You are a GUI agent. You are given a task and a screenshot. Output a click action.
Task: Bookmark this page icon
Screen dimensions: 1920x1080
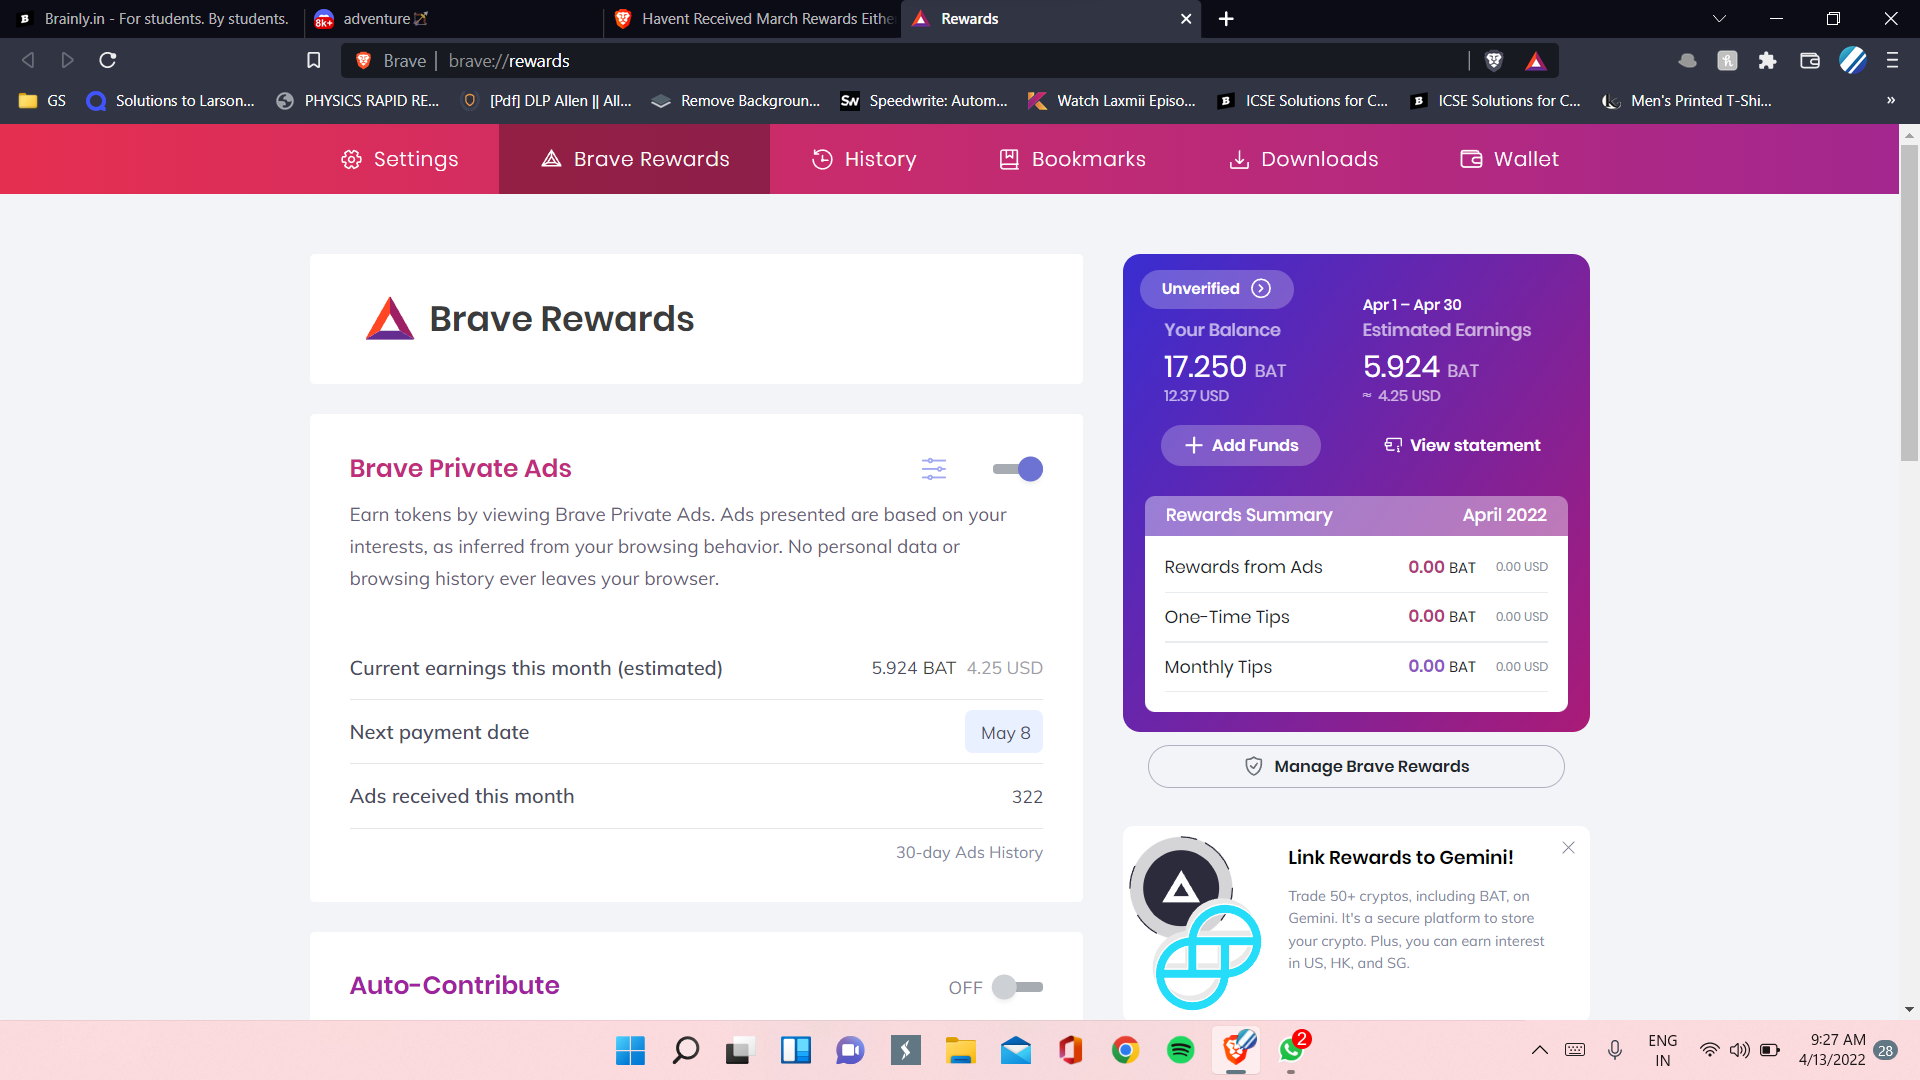pos(313,61)
